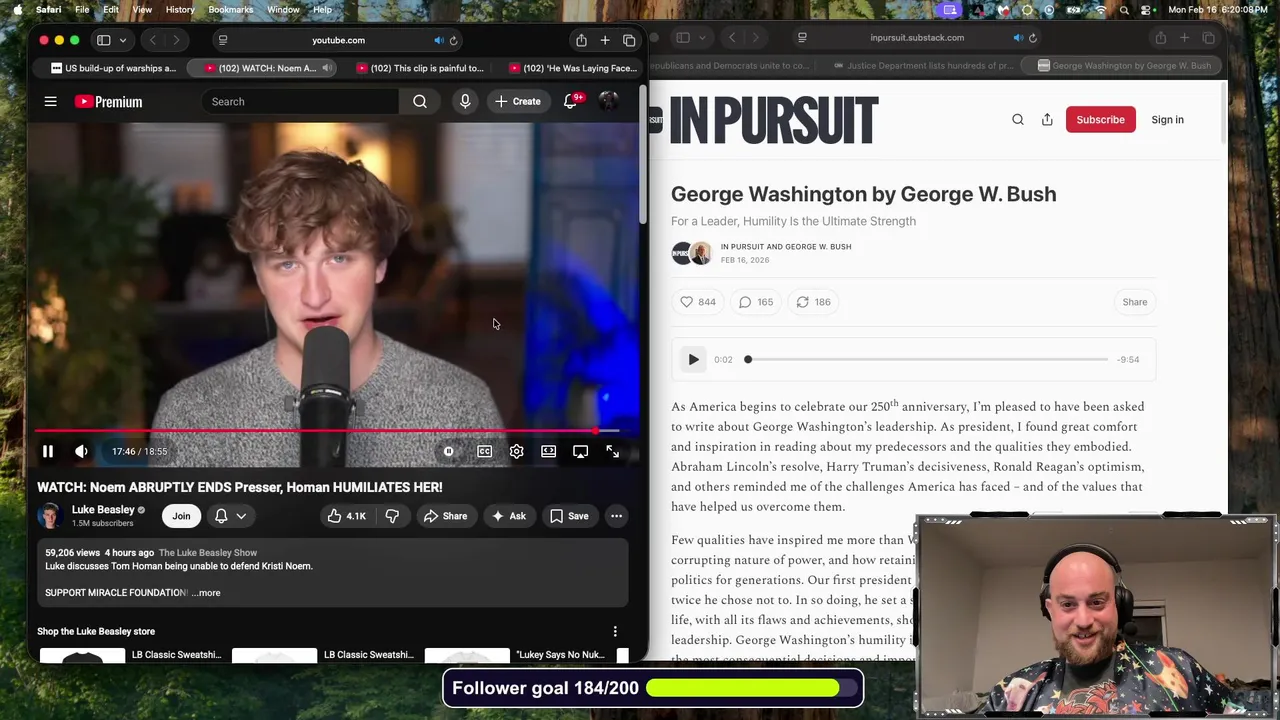
Task: Open 'Justice Department lists' tab in Substack window
Action: pos(922,66)
